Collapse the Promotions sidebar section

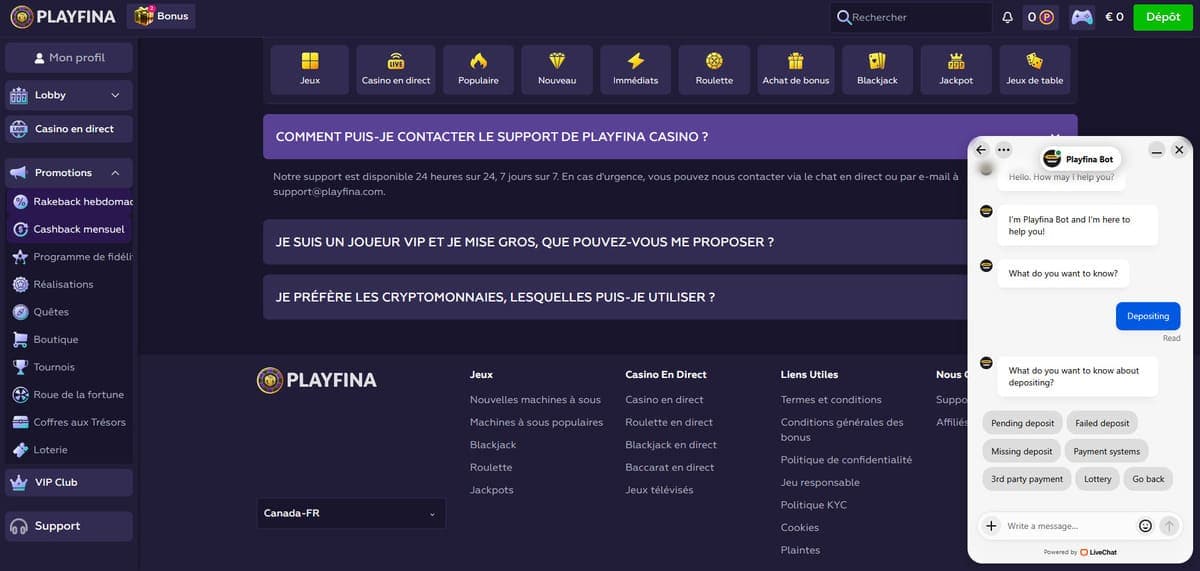click(69, 173)
